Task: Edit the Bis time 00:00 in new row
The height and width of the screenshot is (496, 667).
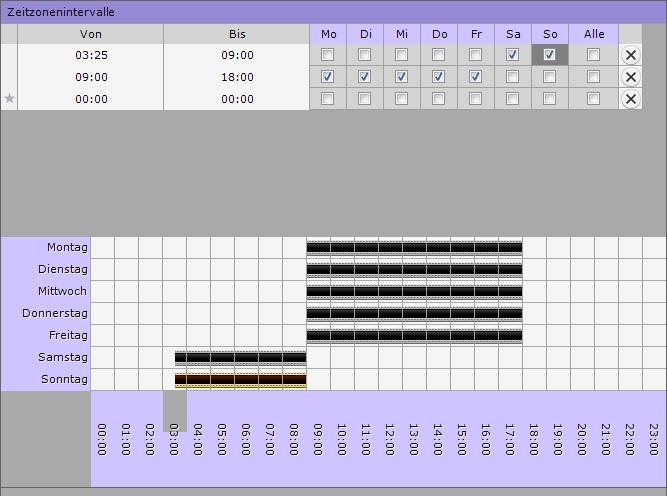Action: point(237,99)
